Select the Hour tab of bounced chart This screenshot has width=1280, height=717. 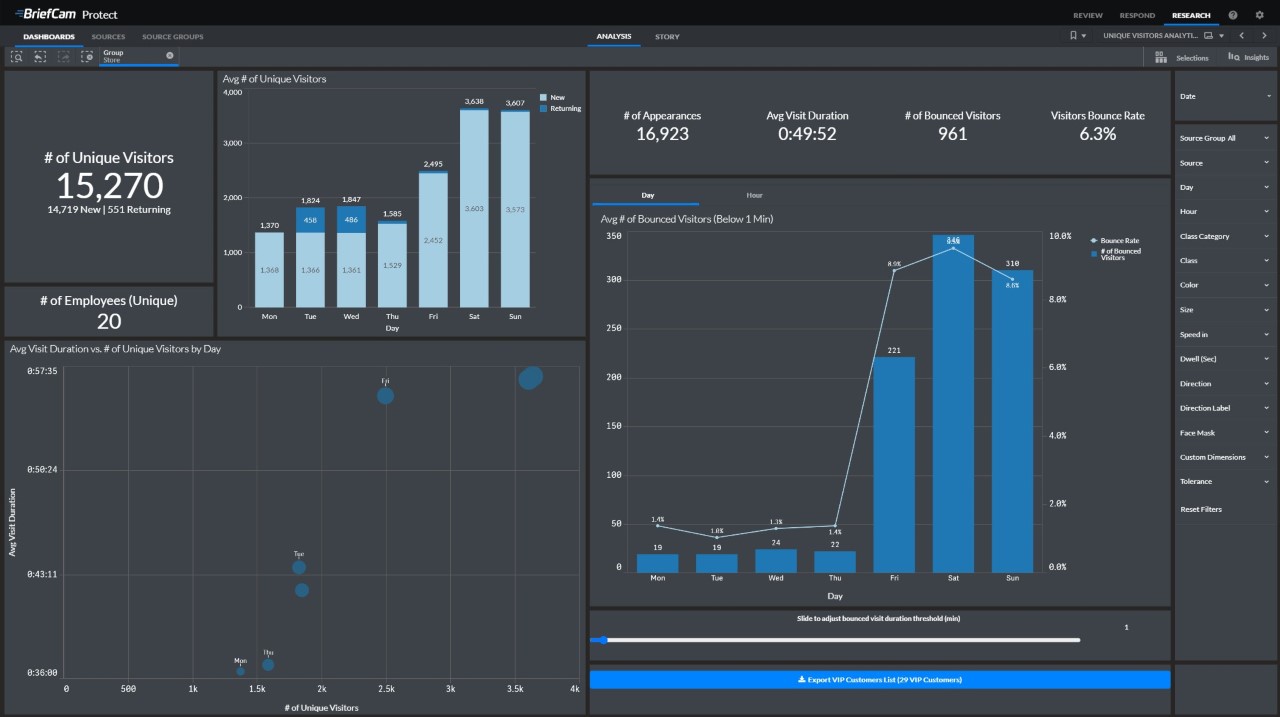pos(754,195)
